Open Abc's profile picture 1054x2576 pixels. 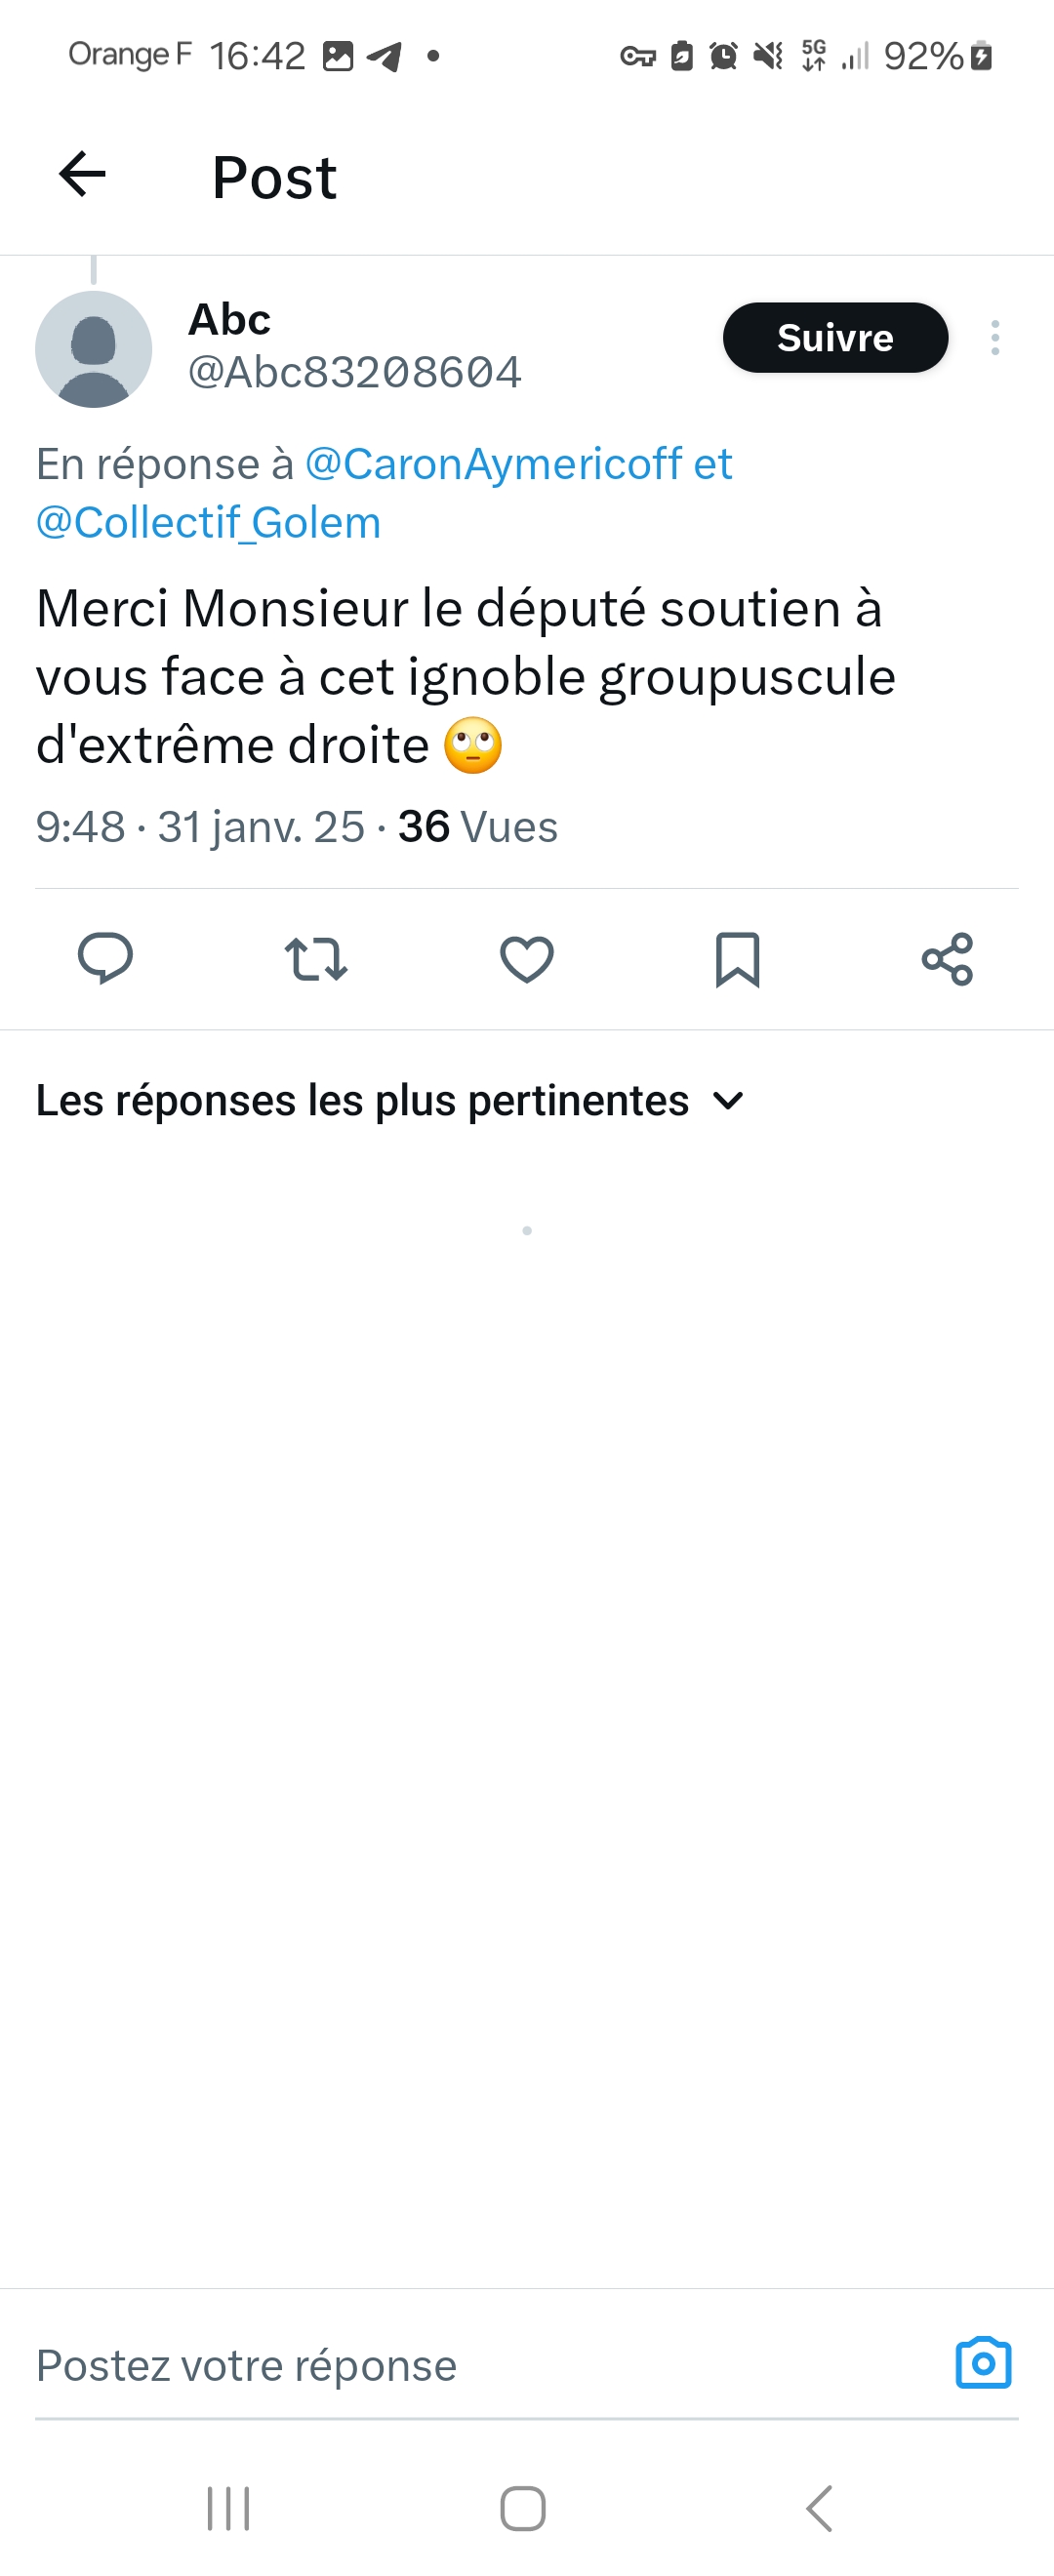point(93,349)
